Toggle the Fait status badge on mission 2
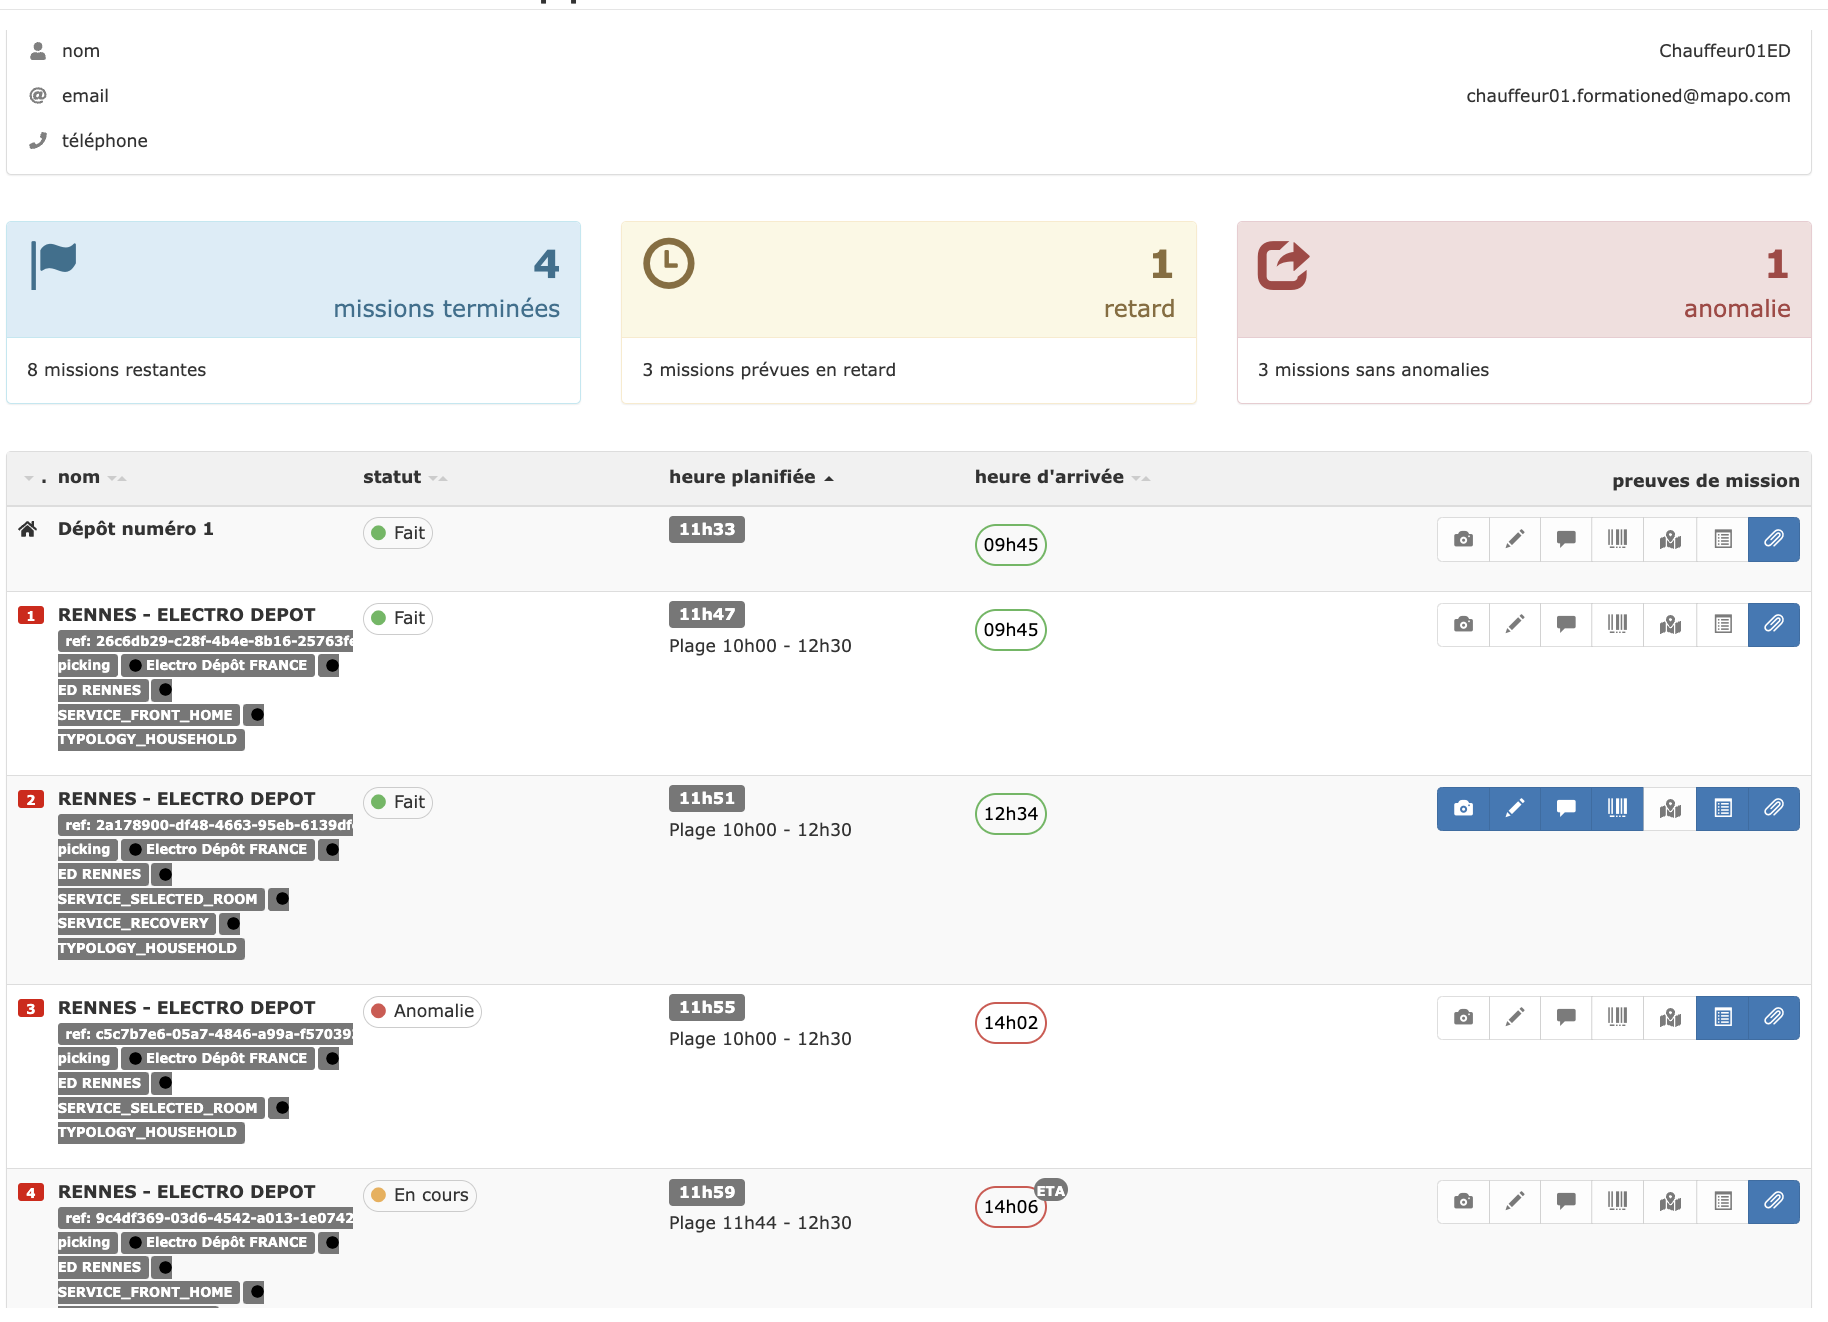Viewport: 1828px width, 1322px height. (397, 802)
